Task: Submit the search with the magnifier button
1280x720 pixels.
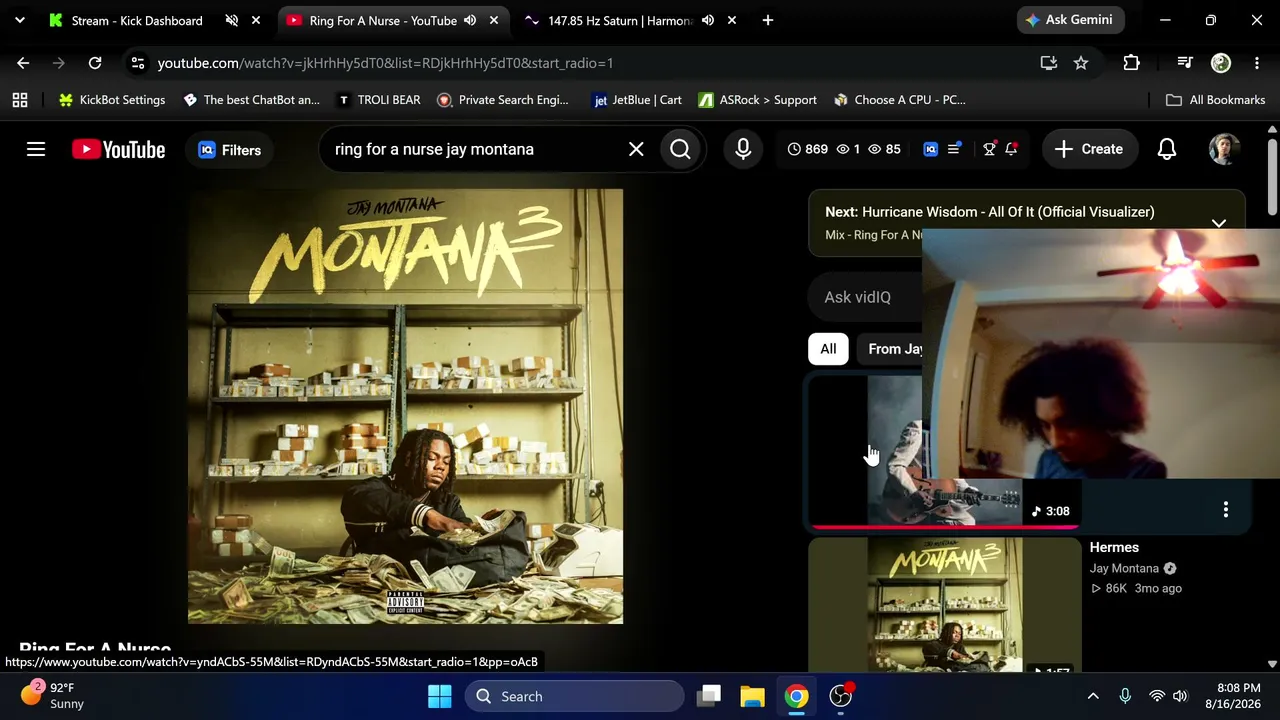Action: coord(680,150)
